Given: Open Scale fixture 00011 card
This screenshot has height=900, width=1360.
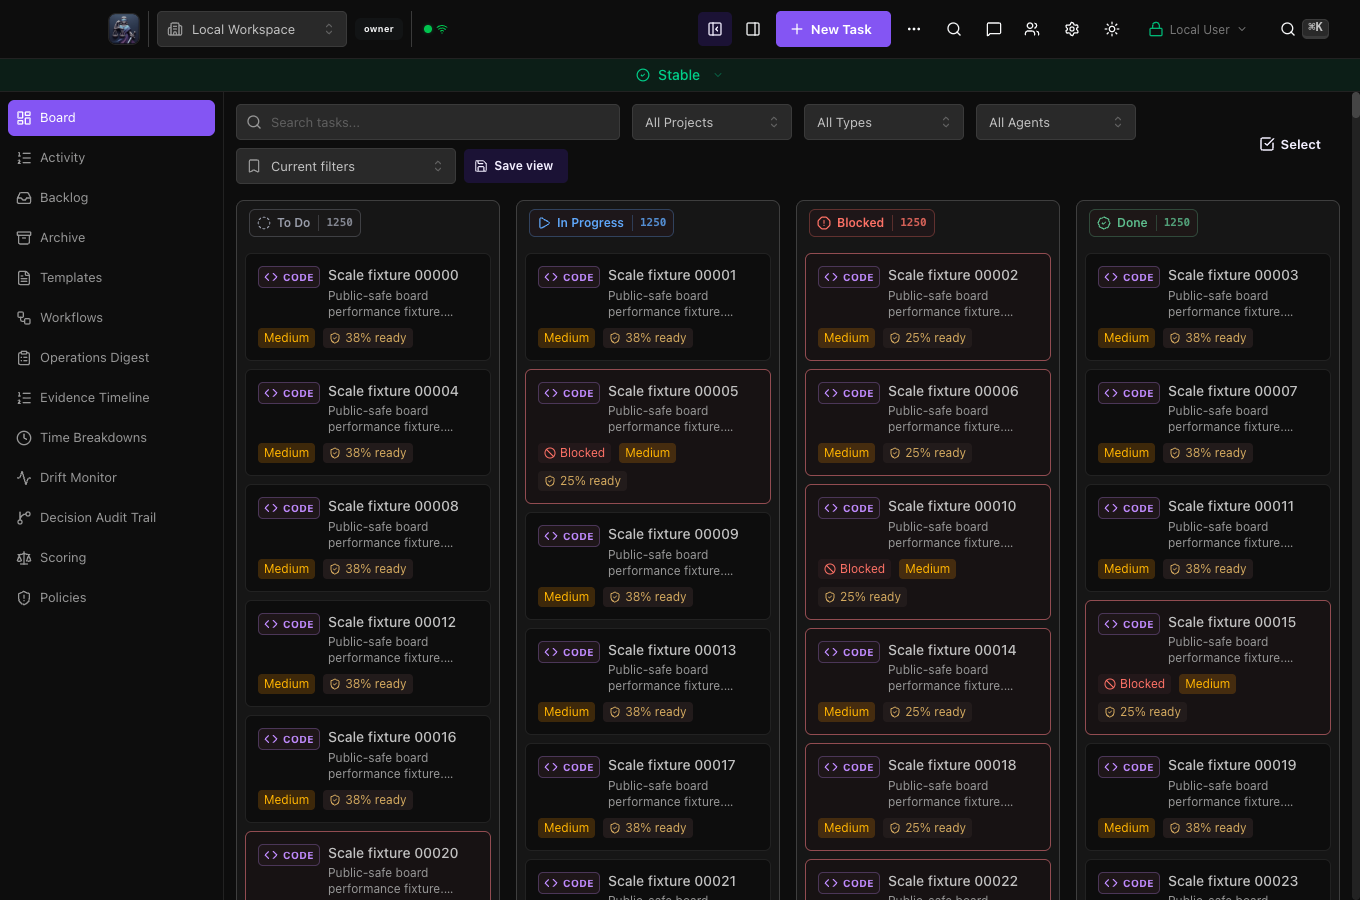Looking at the screenshot, I should pos(1208,538).
